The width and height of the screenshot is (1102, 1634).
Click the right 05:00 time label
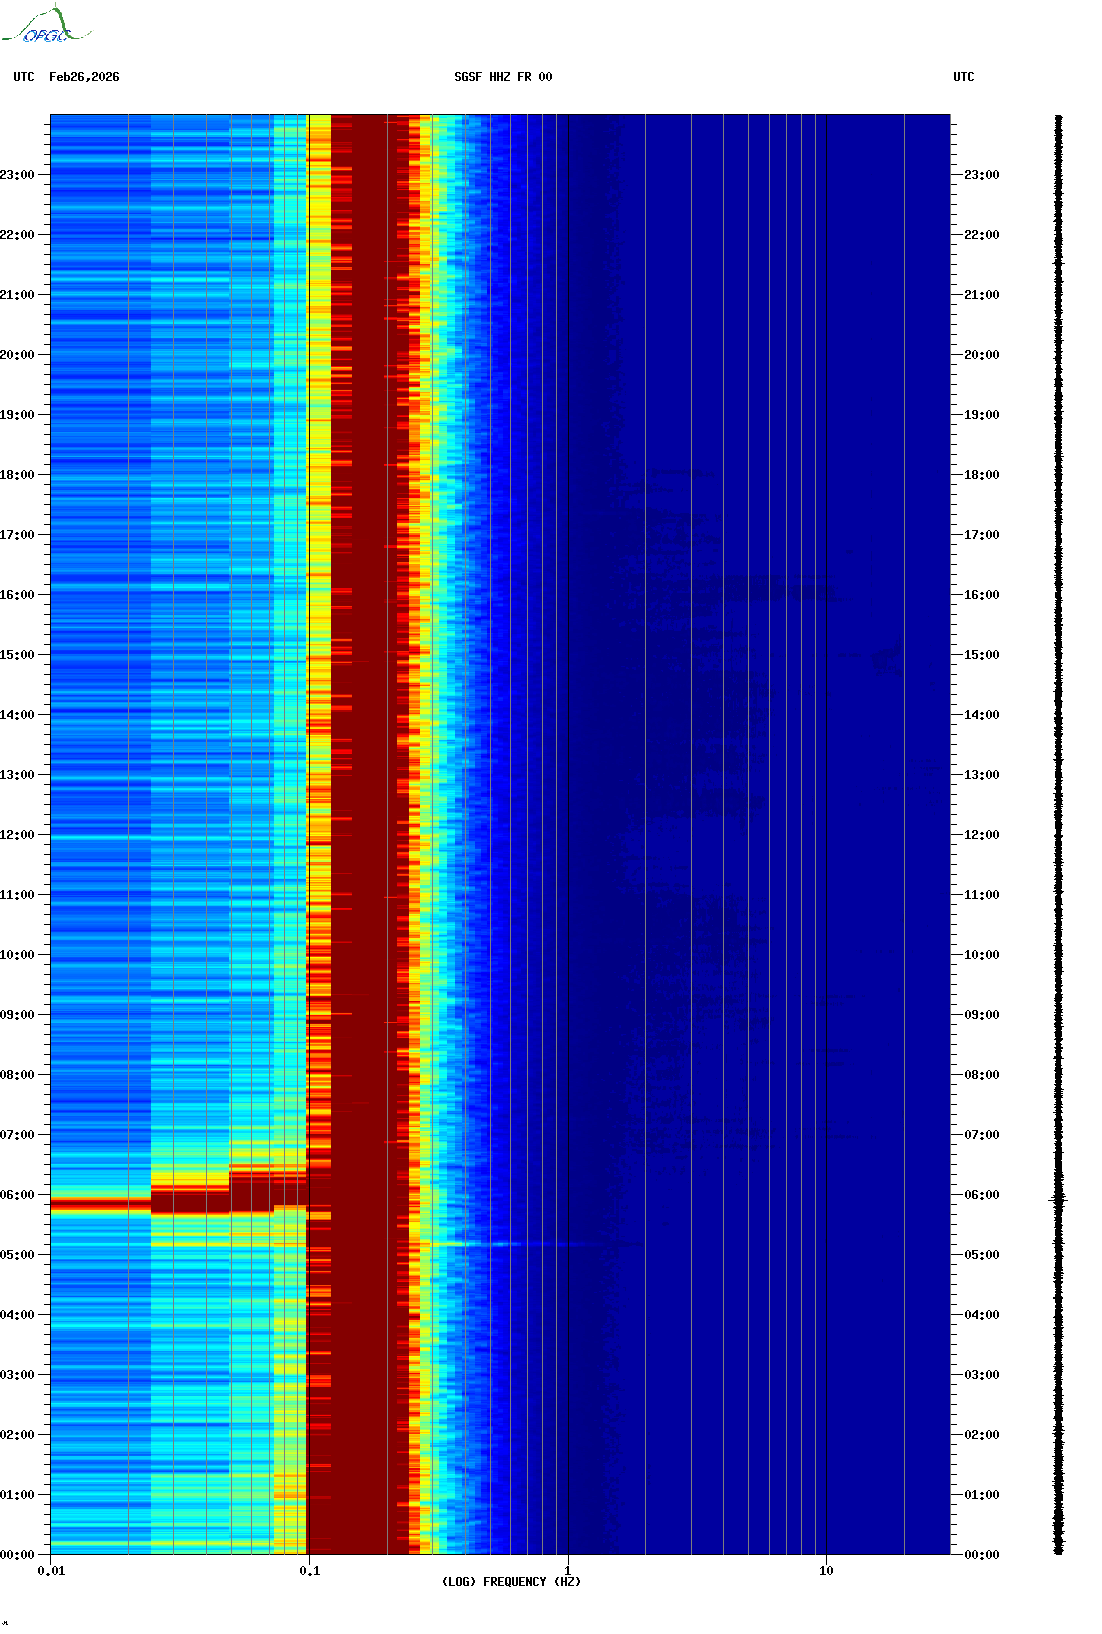point(982,1255)
